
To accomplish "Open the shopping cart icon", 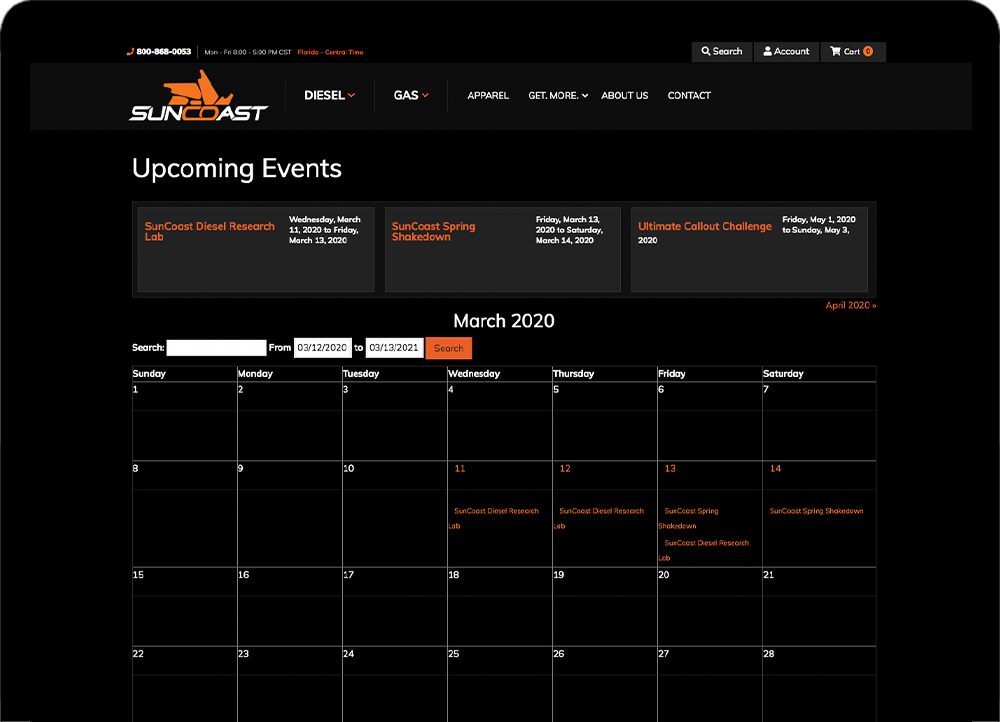I will point(836,51).
